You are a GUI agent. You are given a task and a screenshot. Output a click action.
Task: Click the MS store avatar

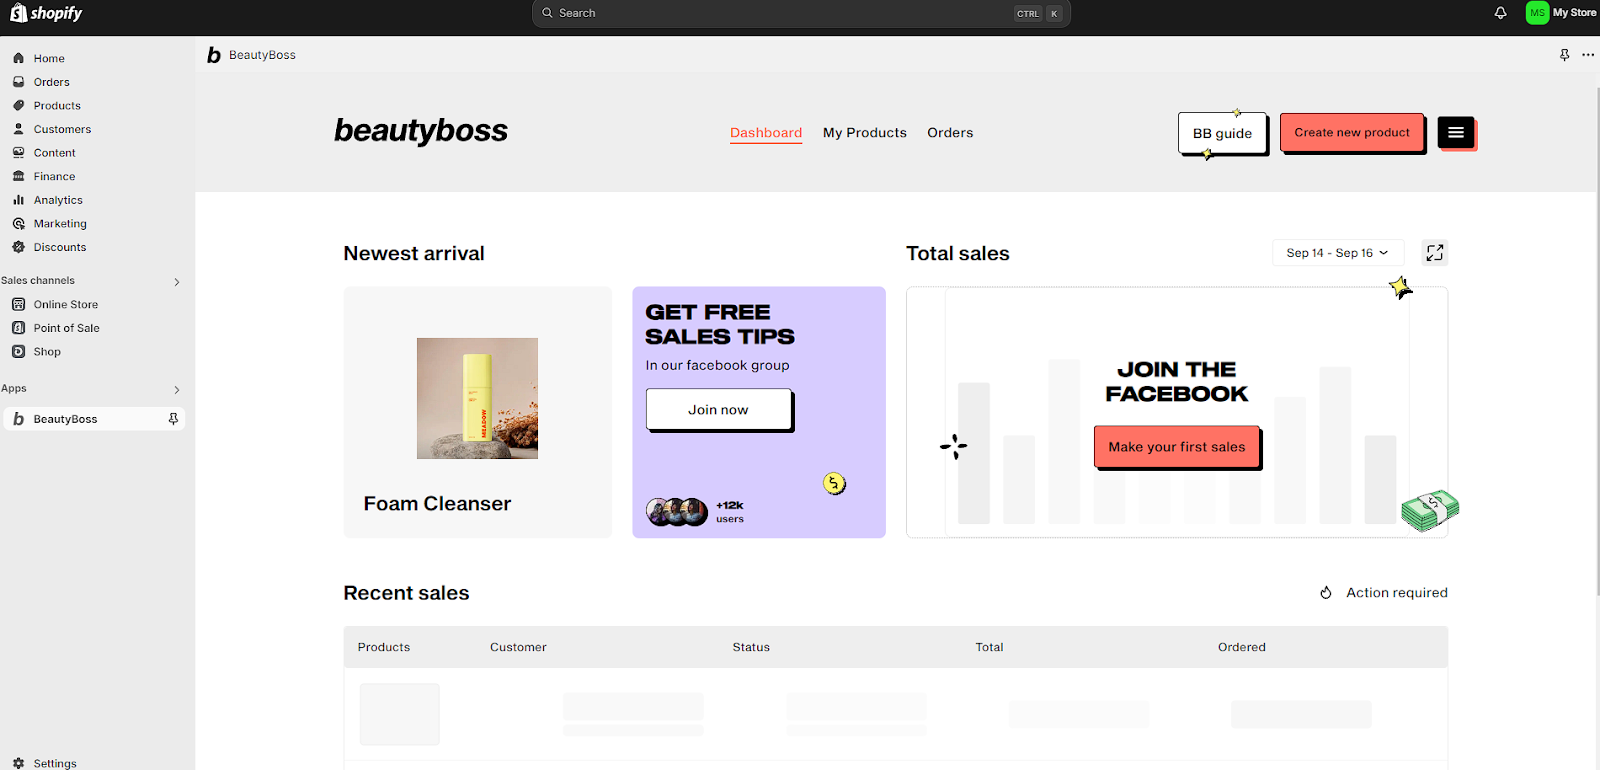point(1537,13)
